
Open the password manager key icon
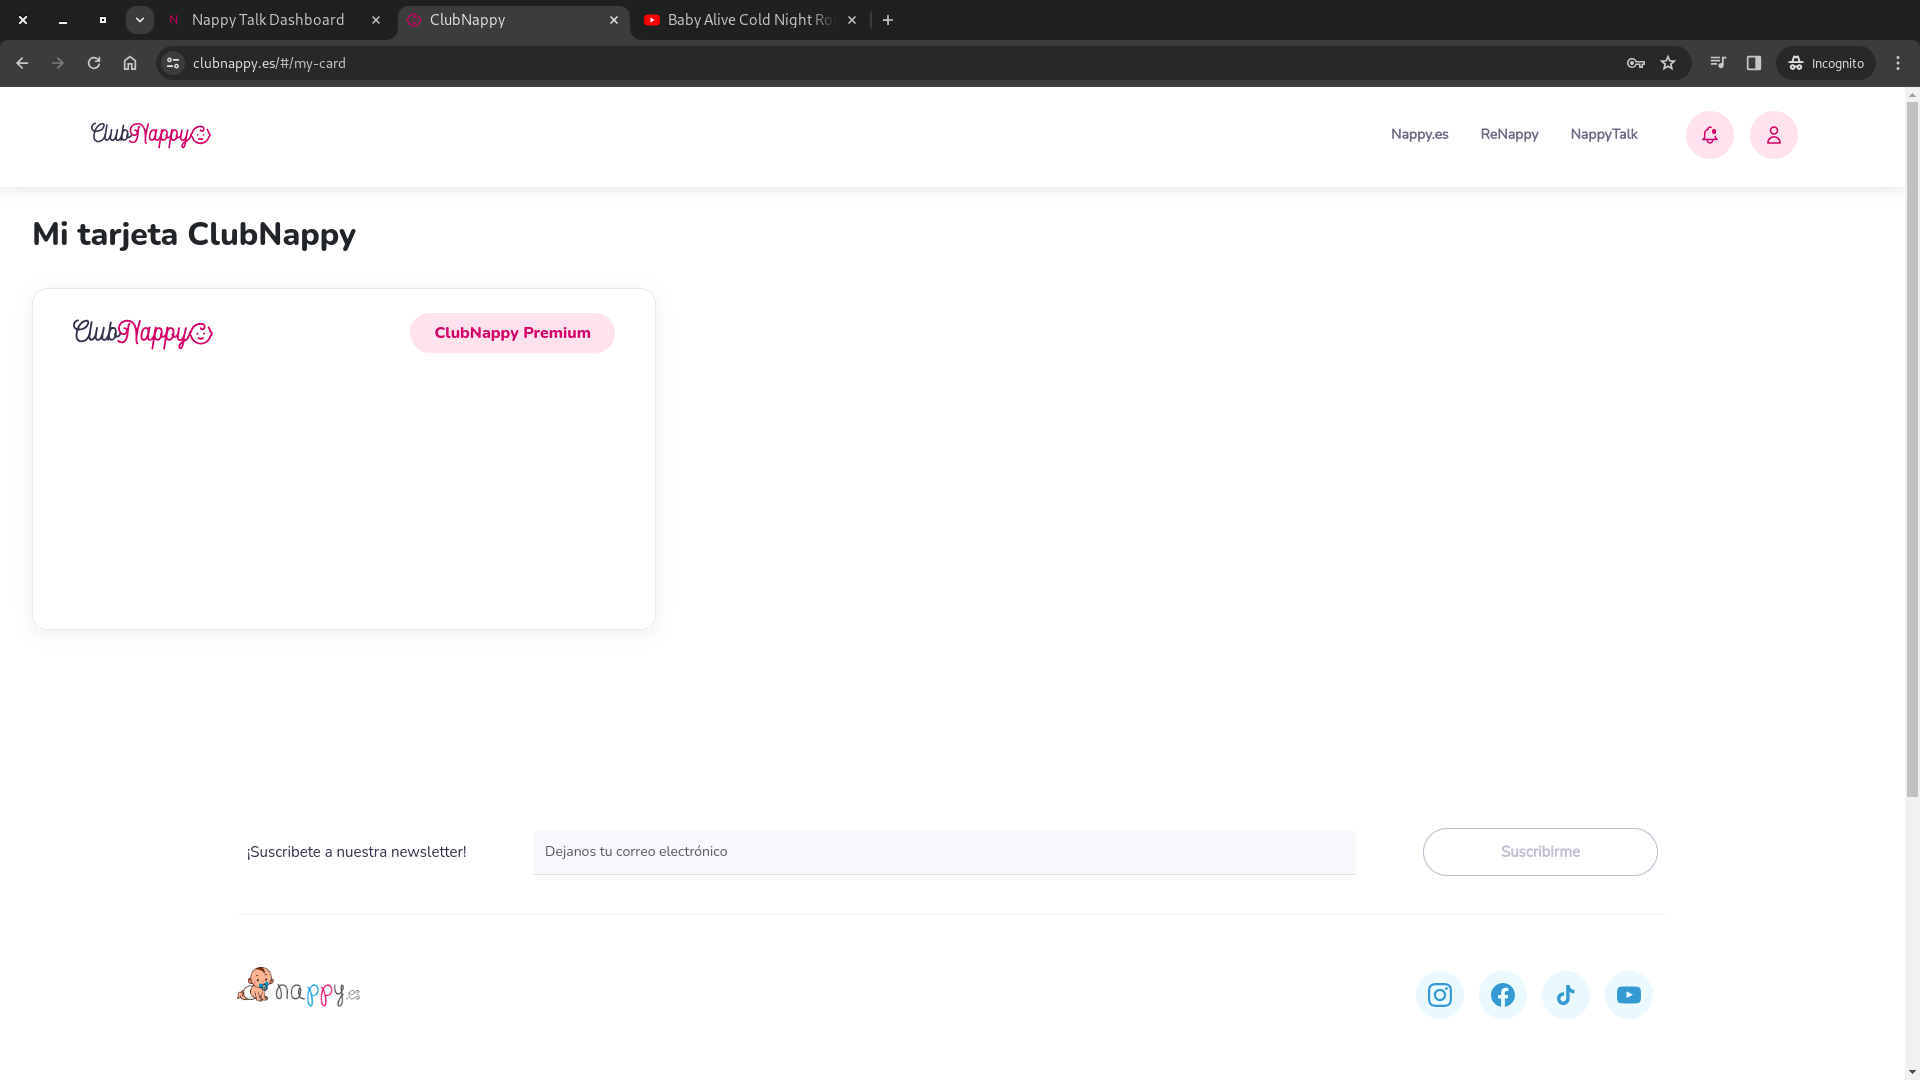[1636, 63]
